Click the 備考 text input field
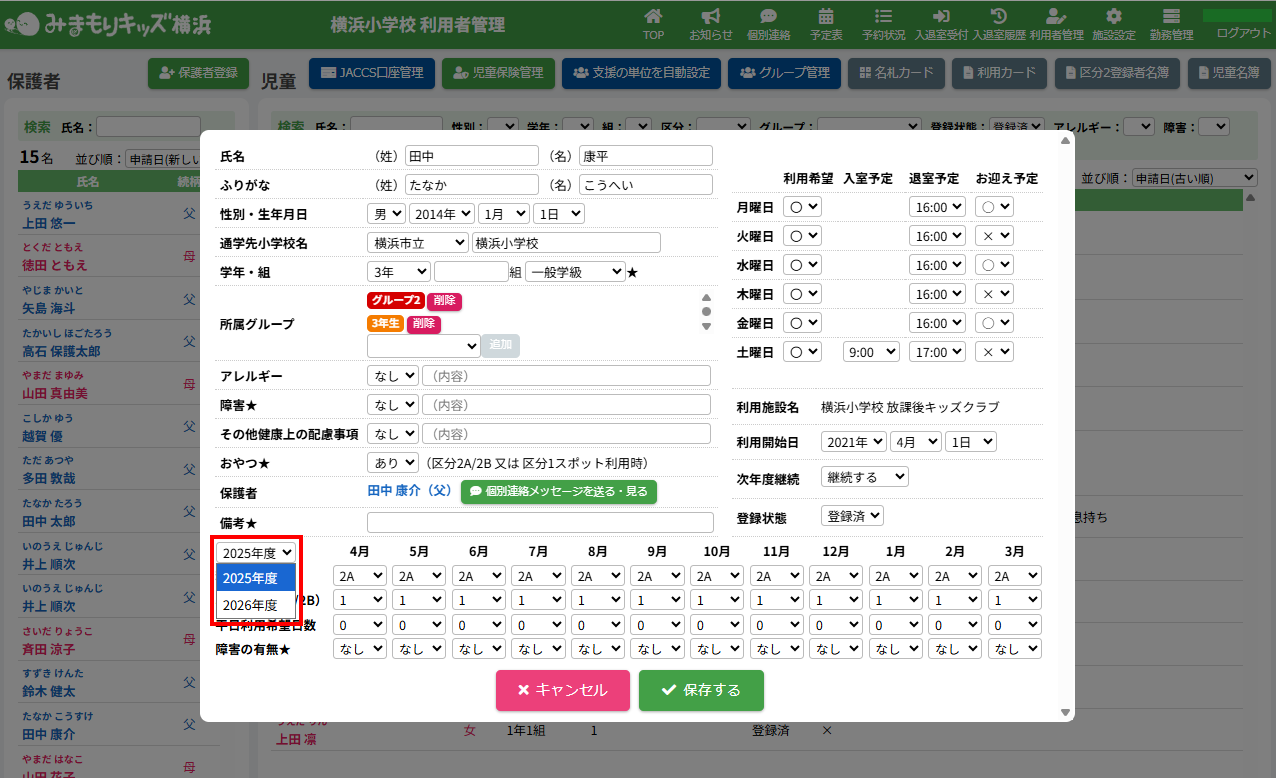1276x778 pixels. (540, 523)
